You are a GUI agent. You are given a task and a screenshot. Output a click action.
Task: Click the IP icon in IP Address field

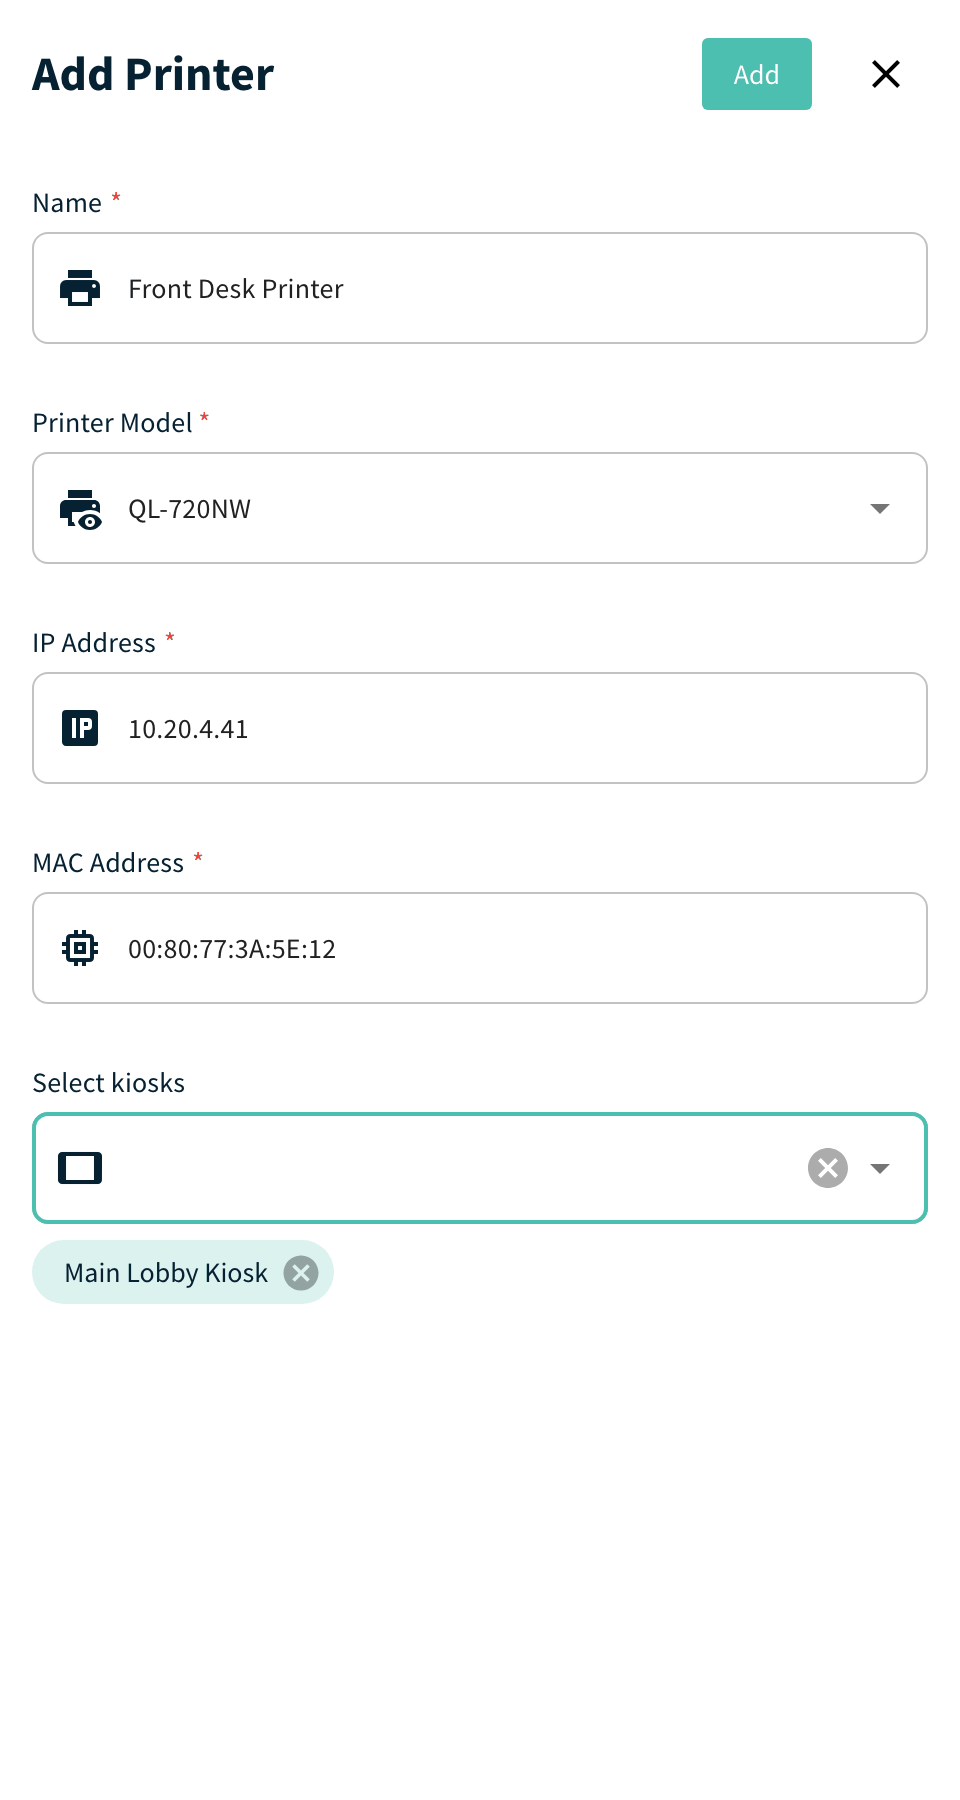[x=80, y=728]
